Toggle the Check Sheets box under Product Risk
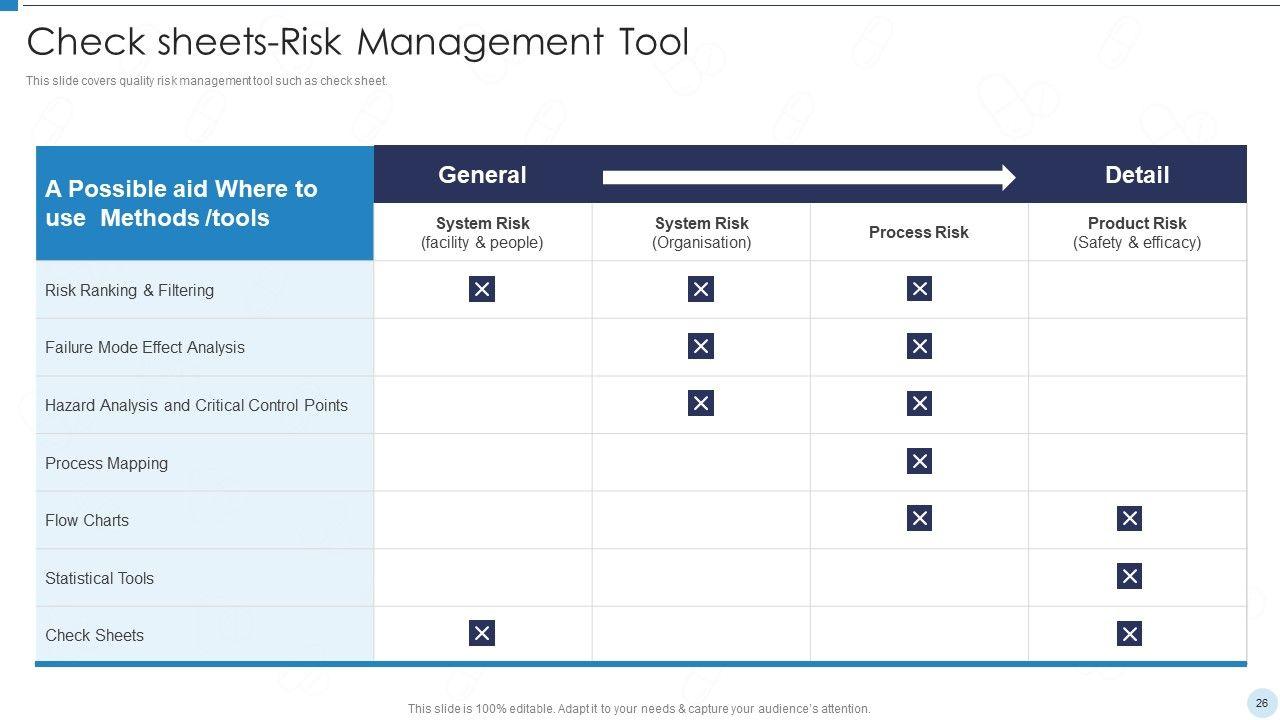1280x720 pixels. pos(1129,634)
